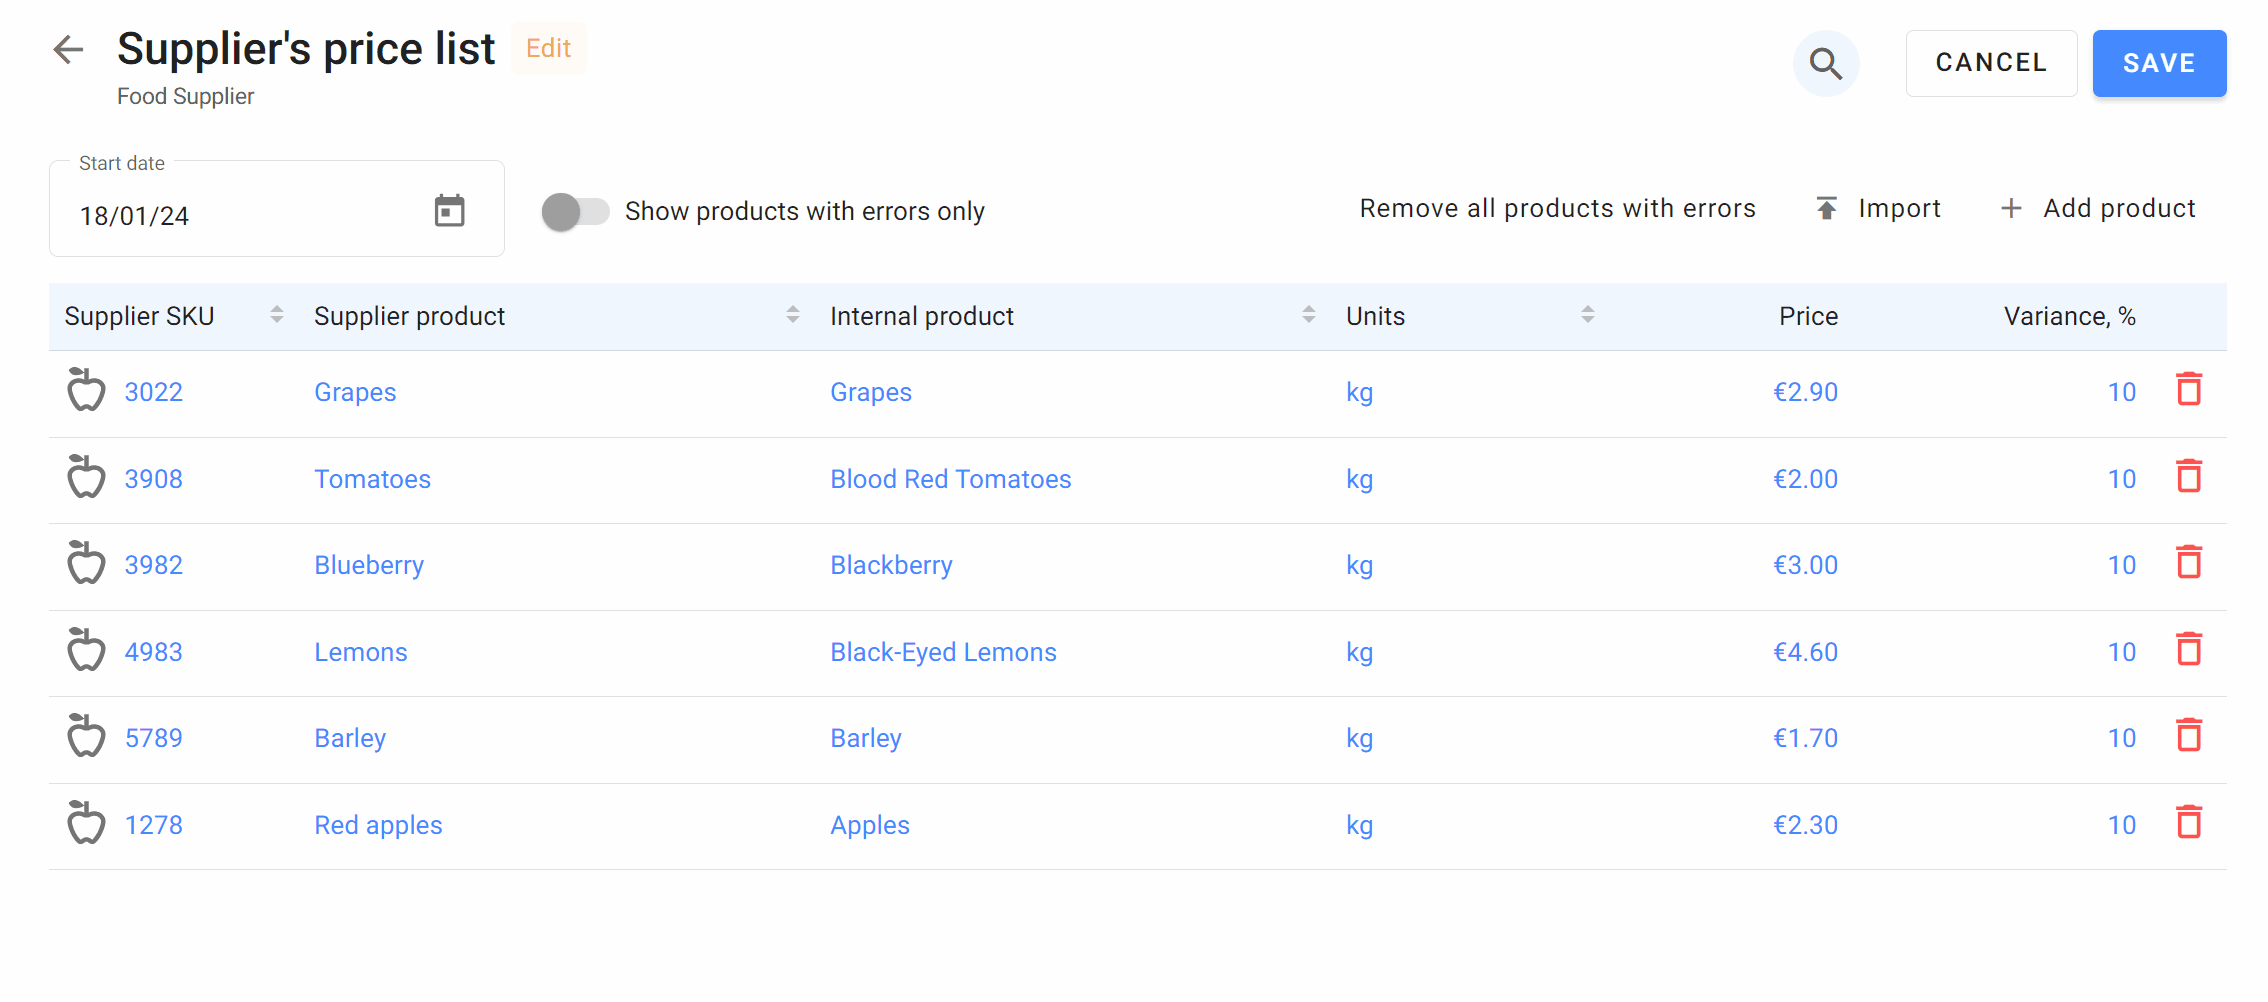The height and width of the screenshot is (1002, 2268).
Task: Click the upload icon next to Import
Action: coord(1826,208)
